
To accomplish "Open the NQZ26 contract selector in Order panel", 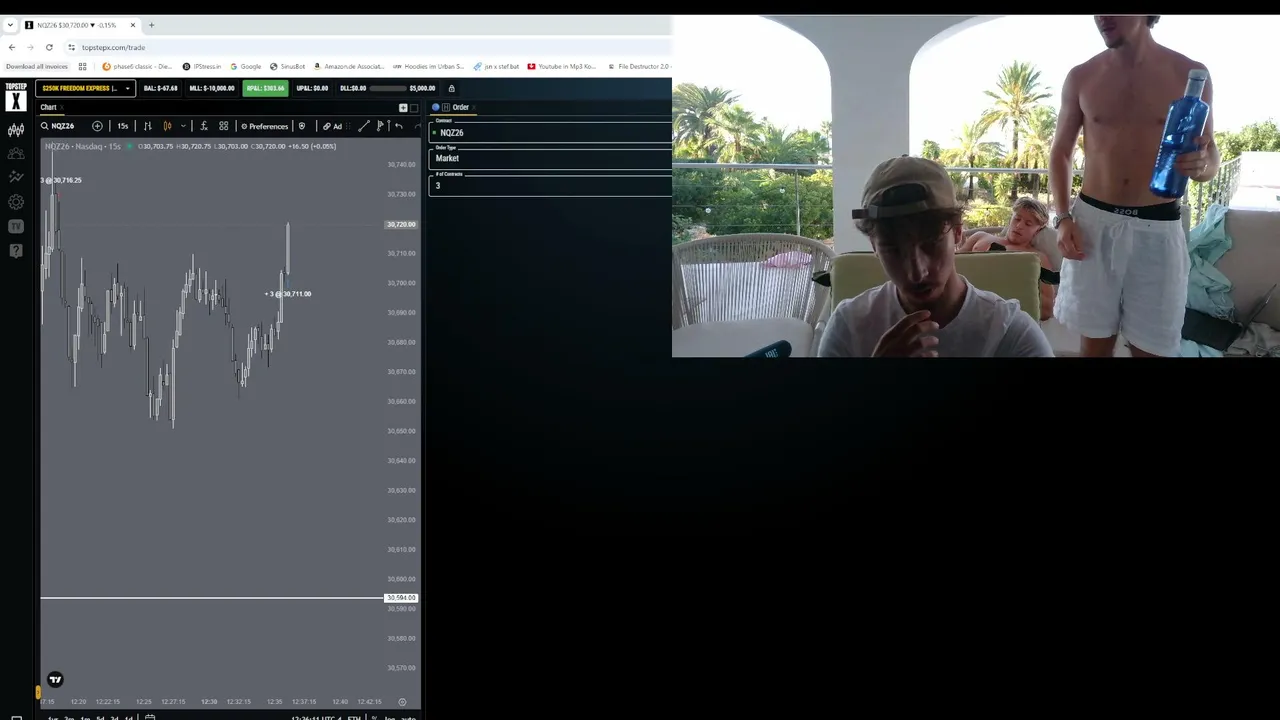I will coord(551,132).
